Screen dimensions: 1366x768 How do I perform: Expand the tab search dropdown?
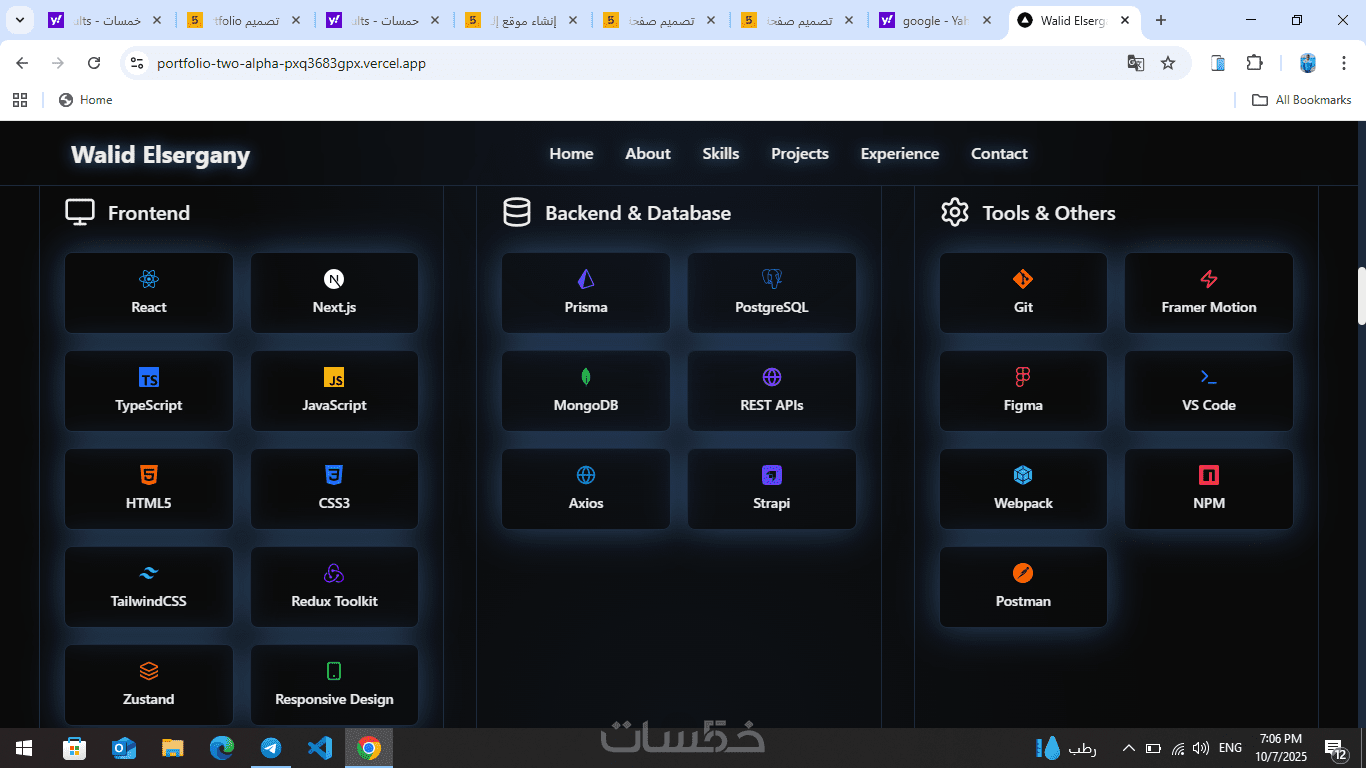click(20, 20)
